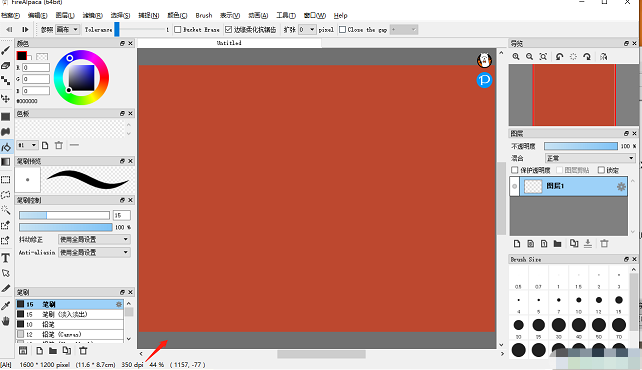
Task: Select the Select Pen tool
Action: point(6,225)
